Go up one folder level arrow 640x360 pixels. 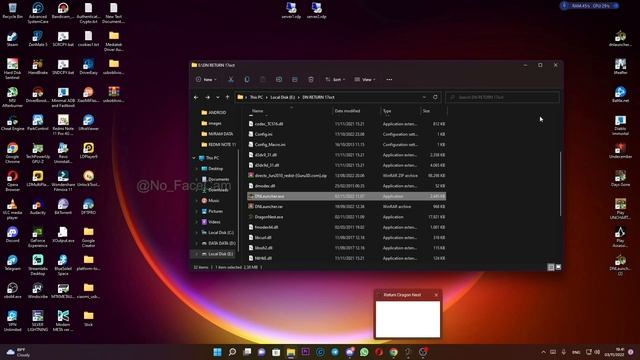(x=227, y=97)
